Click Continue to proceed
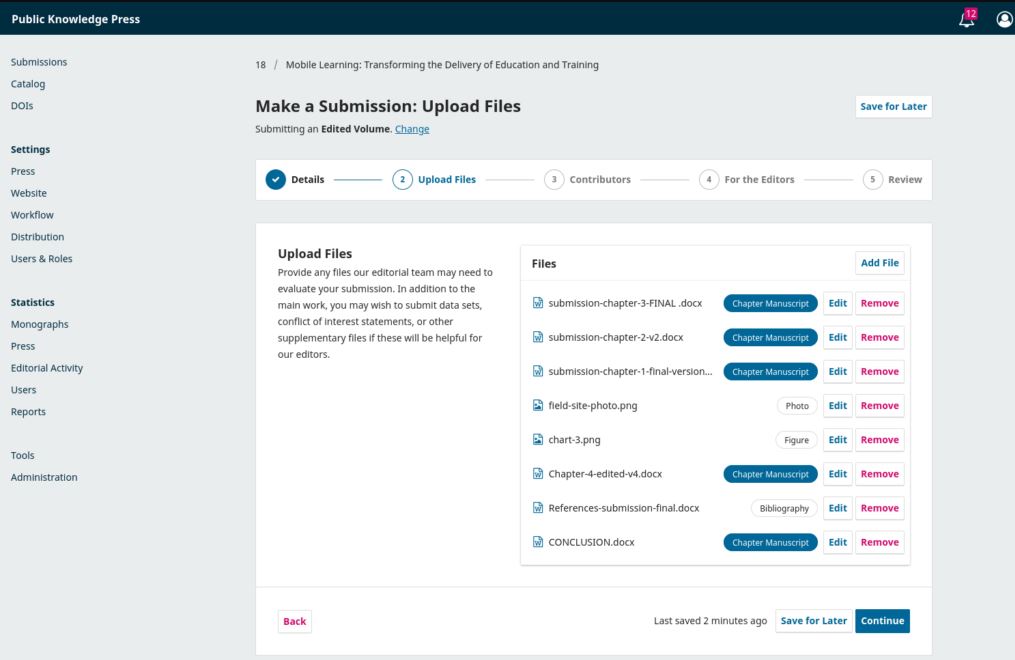 pyautogui.click(x=882, y=621)
